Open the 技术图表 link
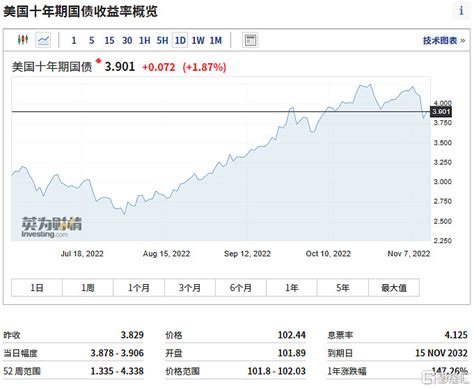The width and height of the screenshot is (474, 389). pos(444,41)
